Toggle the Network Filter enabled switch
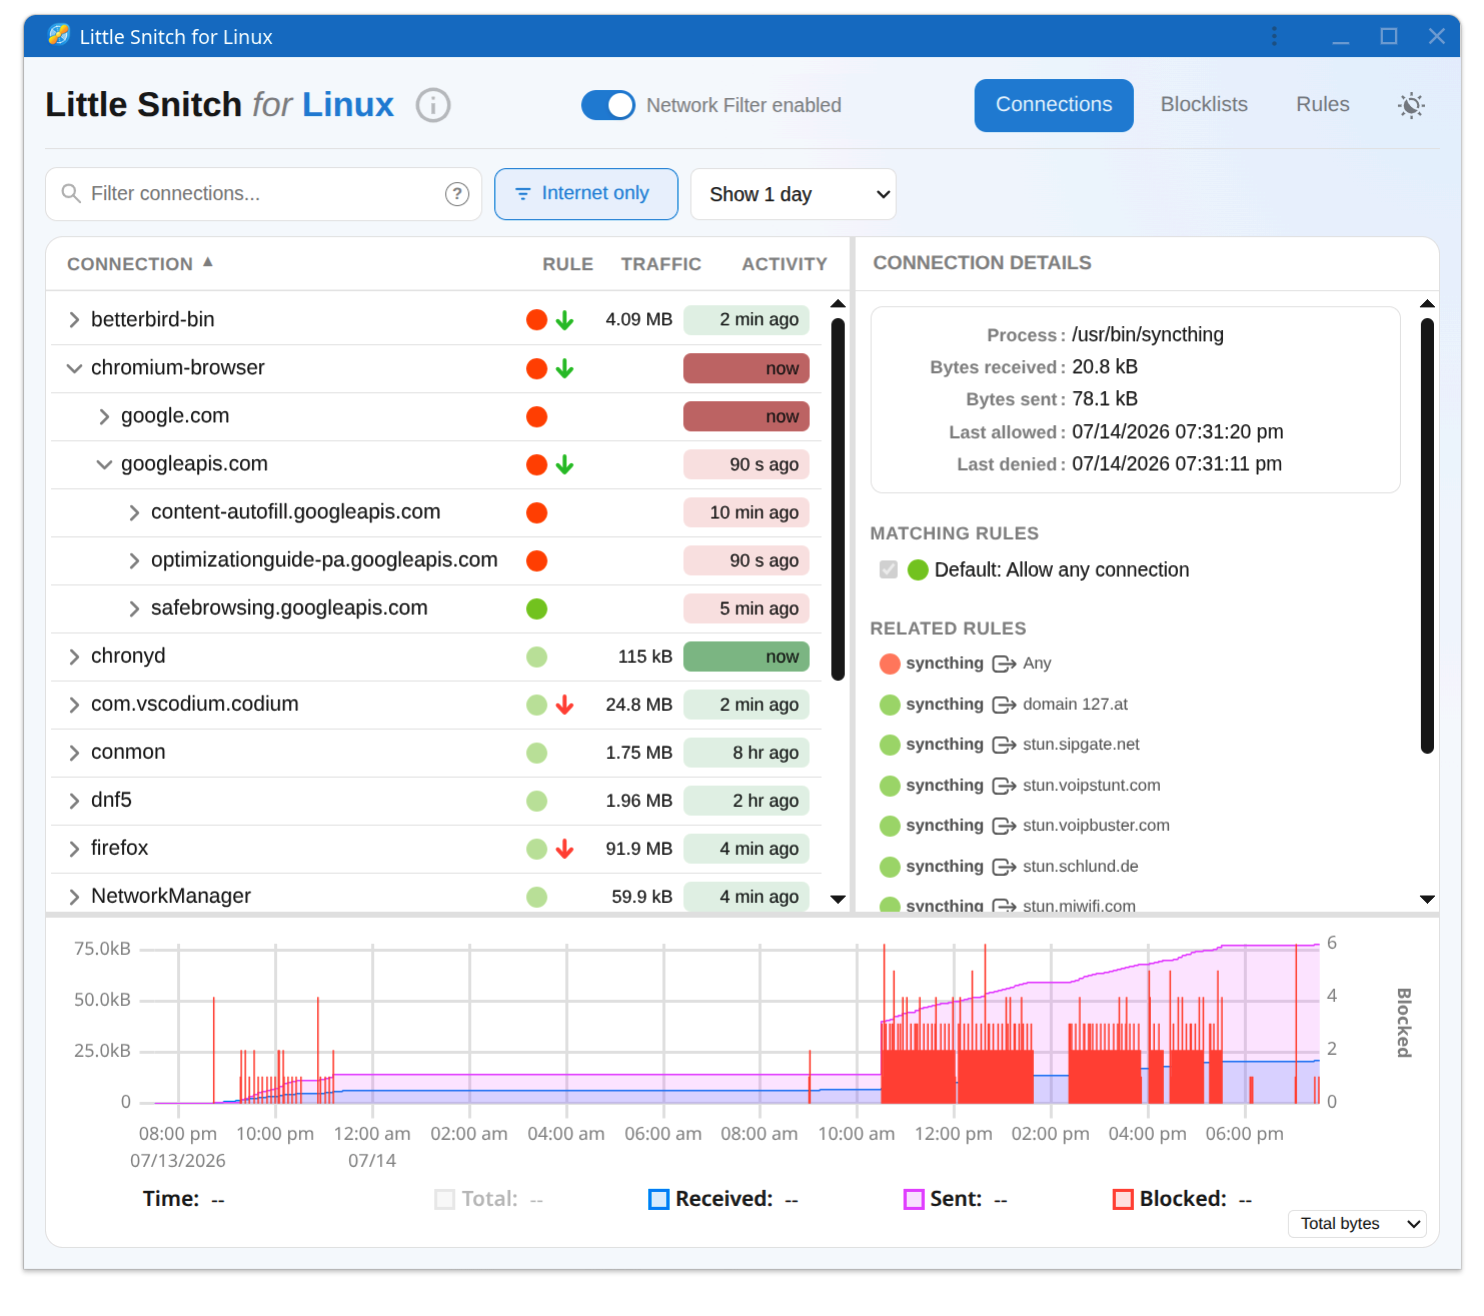The height and width of the screenshot is (1316, 1484). click(608, 105)
